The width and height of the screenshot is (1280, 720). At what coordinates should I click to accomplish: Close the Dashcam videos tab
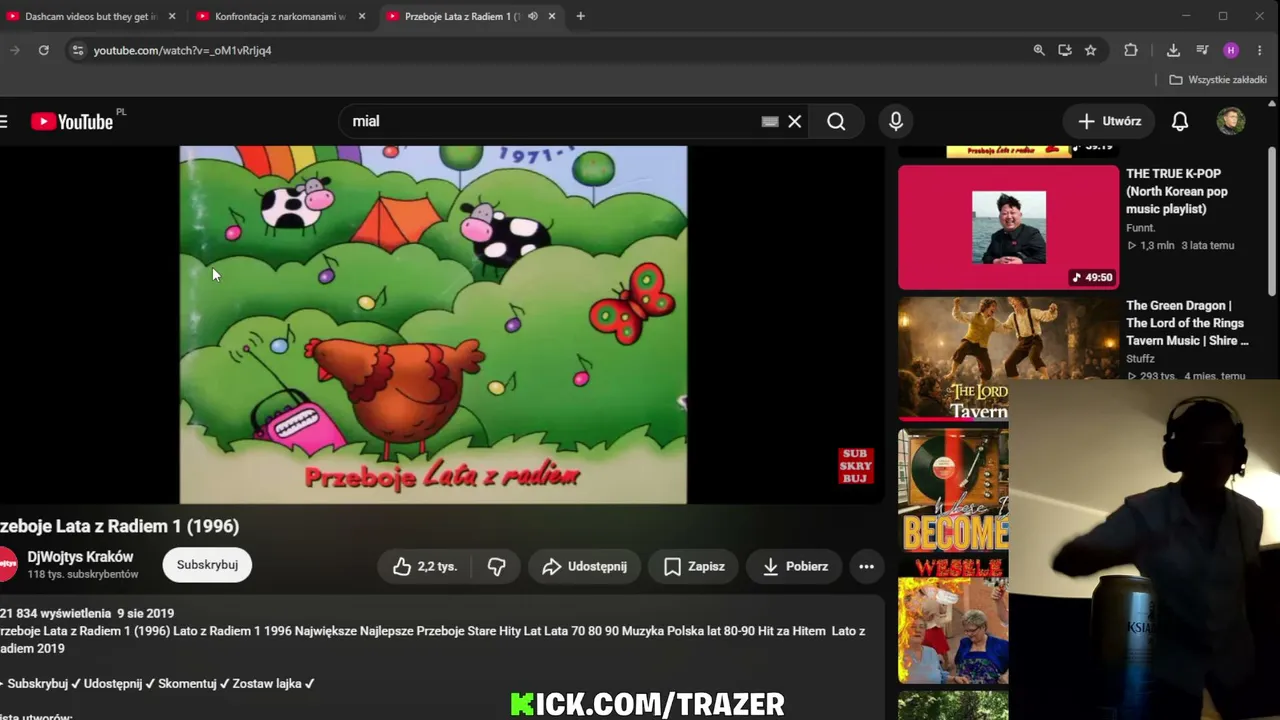point(172,16)
